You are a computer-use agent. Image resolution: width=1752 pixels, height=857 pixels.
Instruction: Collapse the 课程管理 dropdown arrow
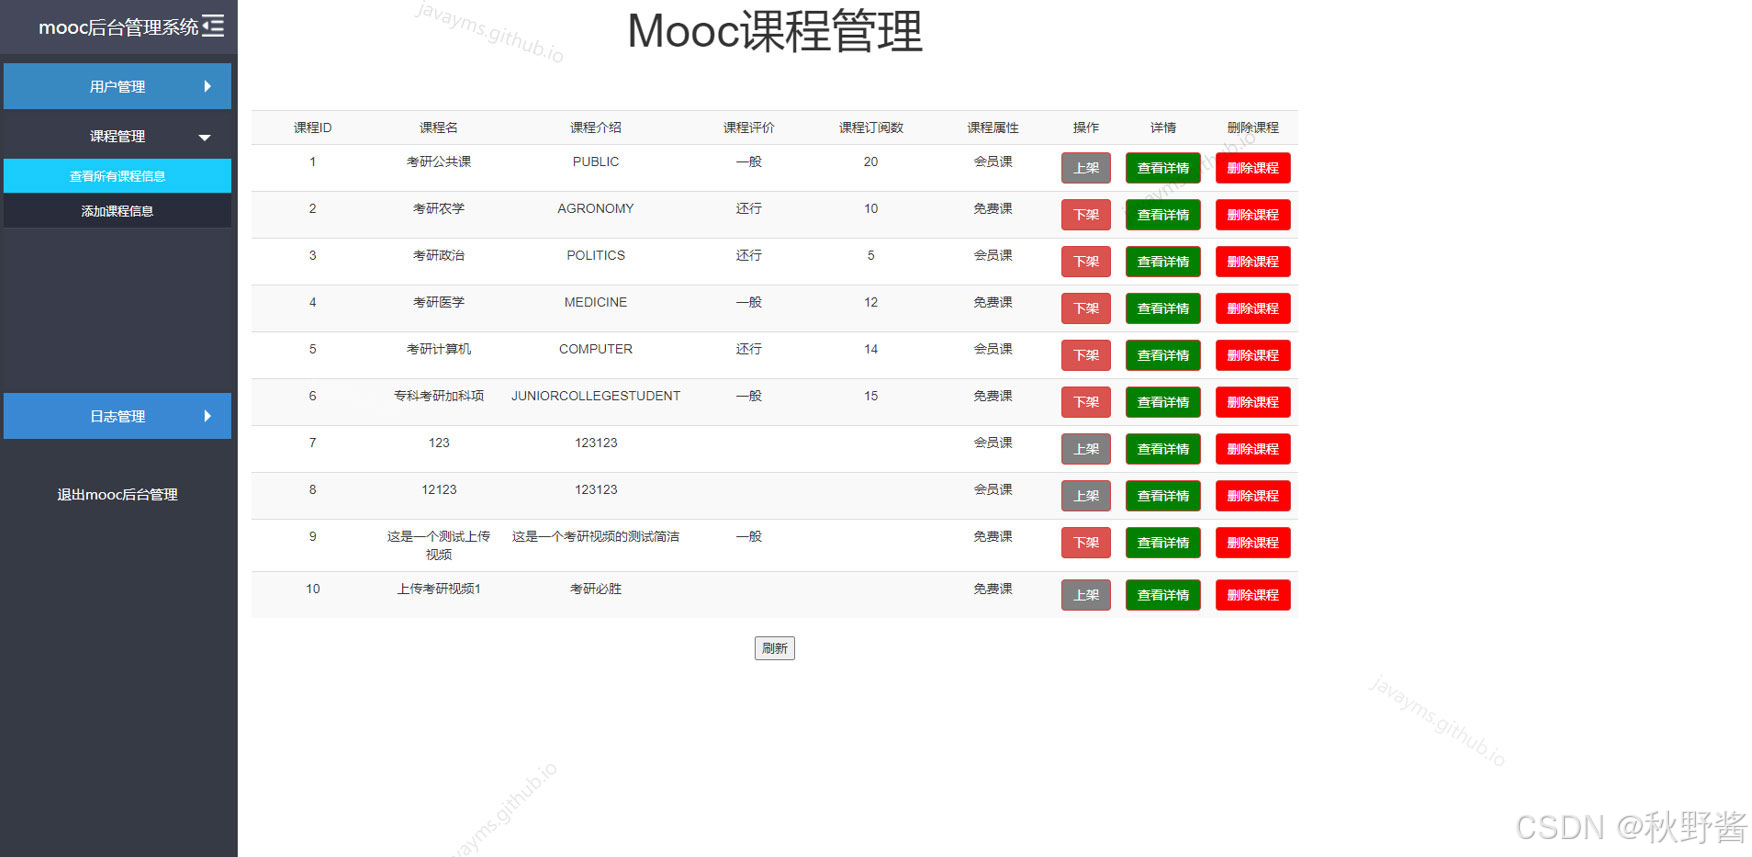point(204,137)
